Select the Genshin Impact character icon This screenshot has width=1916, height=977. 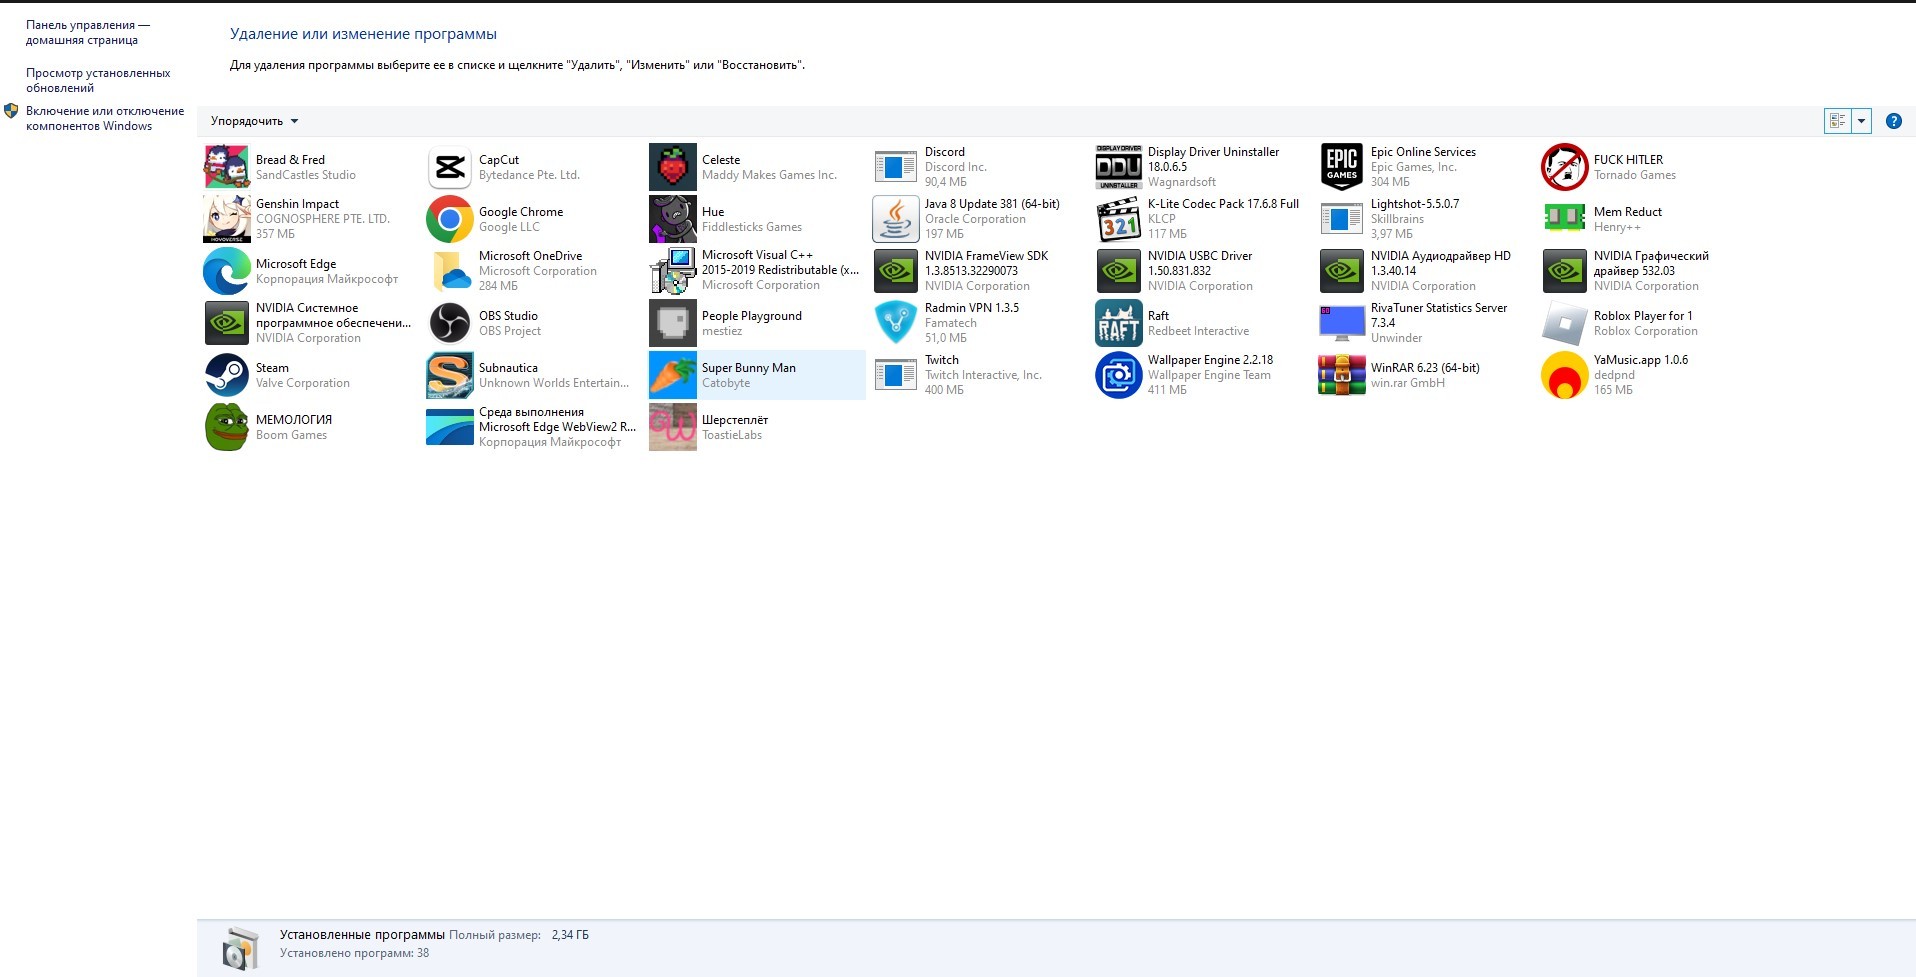[227, 219]
